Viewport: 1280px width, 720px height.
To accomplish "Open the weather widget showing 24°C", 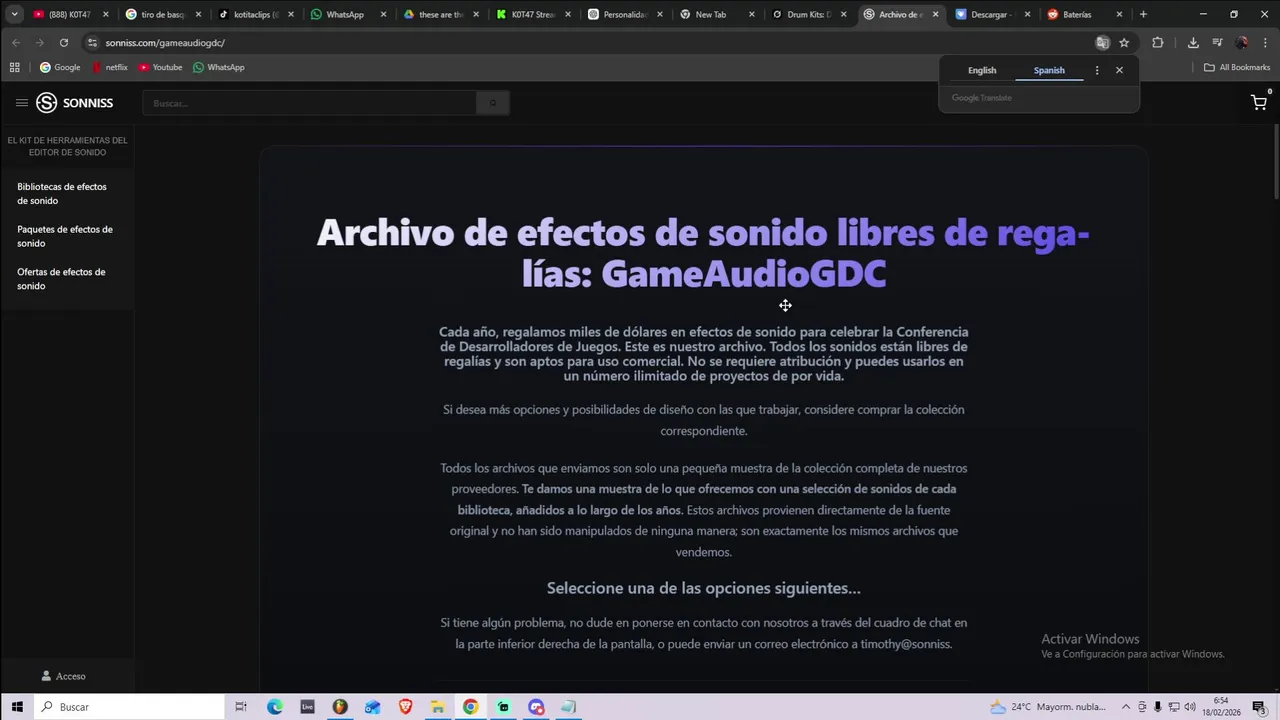I will tap(1046, 707).
